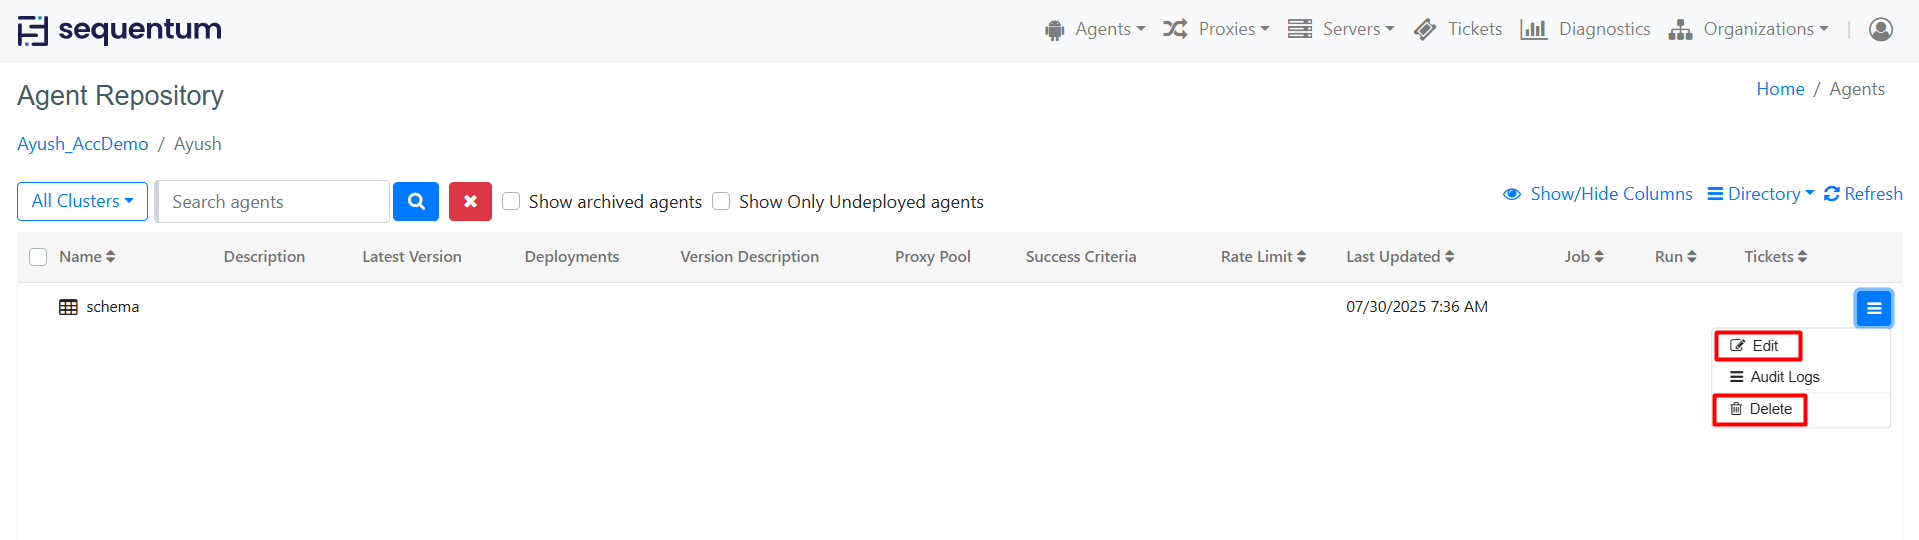Click the Home breadcrumb link
Screen dimensions: 1919x540
[x=1780, y=89]
